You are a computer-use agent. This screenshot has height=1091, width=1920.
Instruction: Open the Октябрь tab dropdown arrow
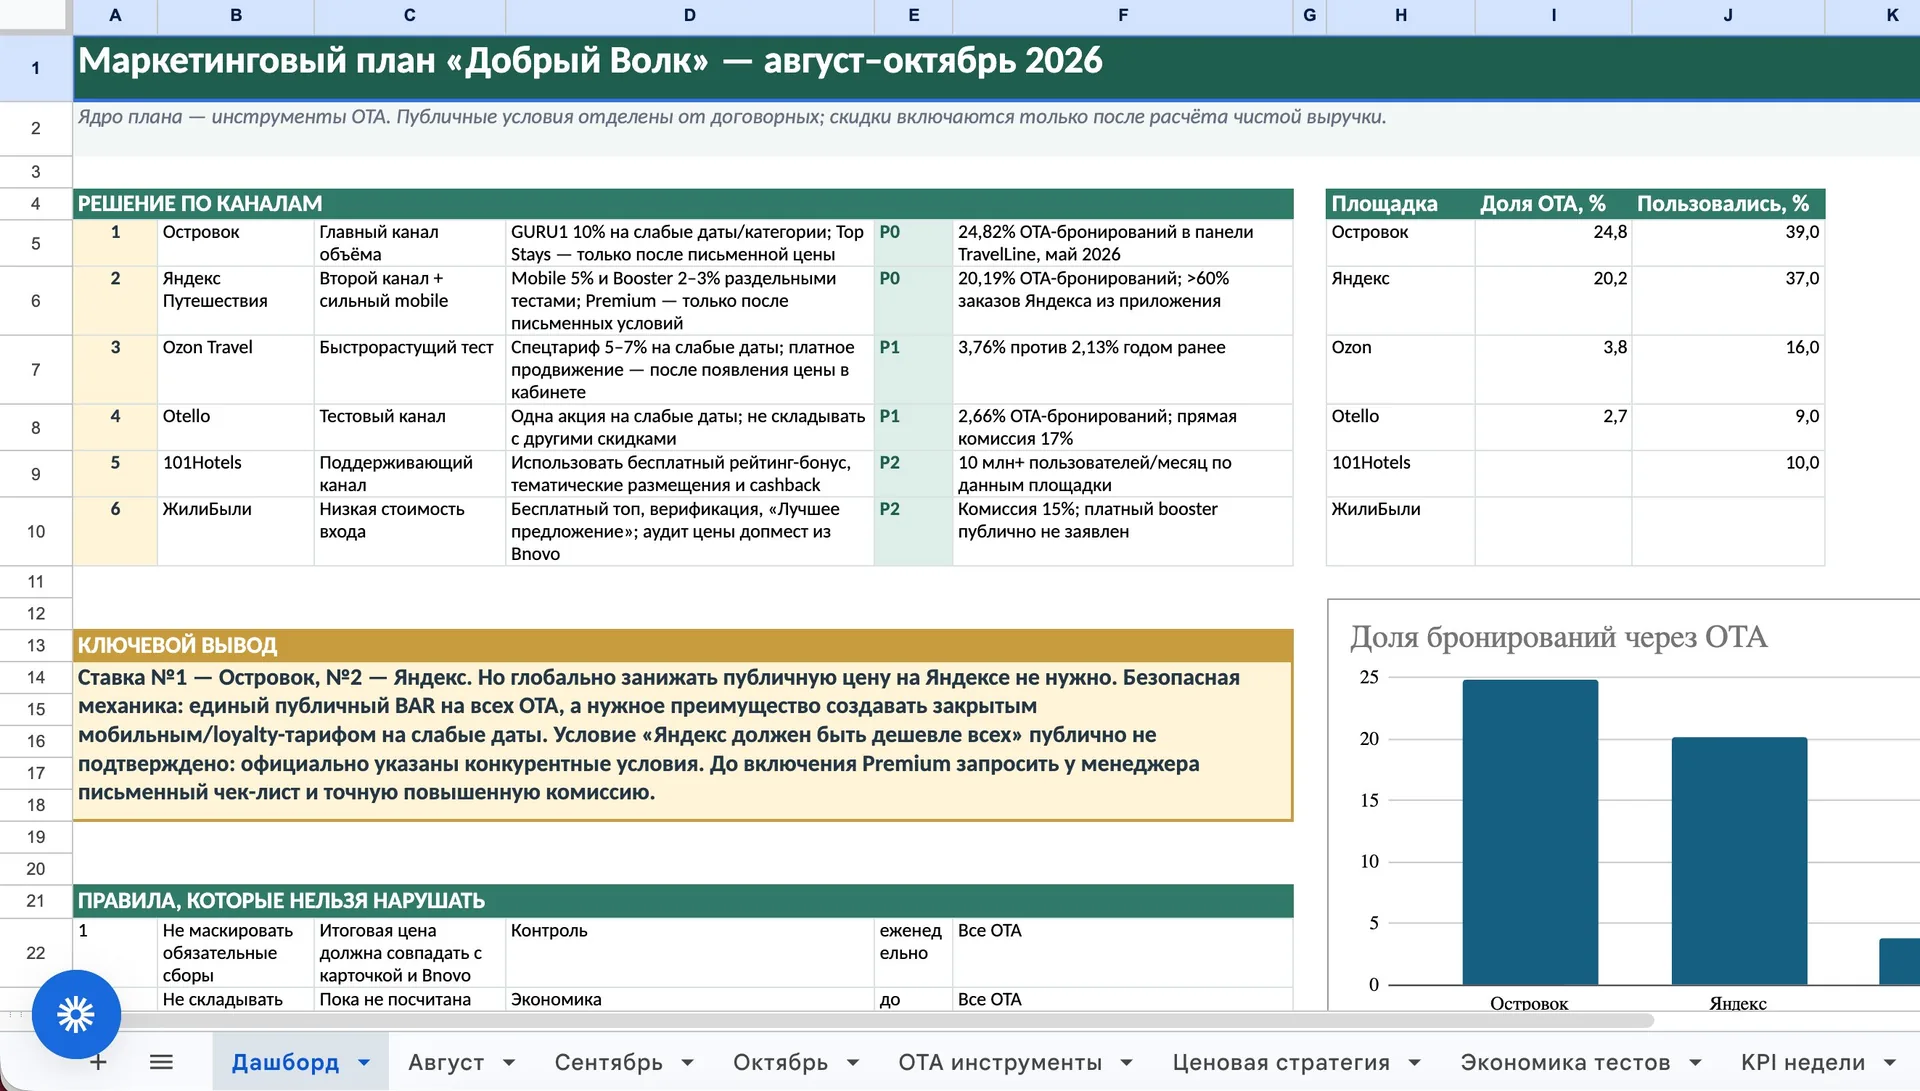point(853,1062)
